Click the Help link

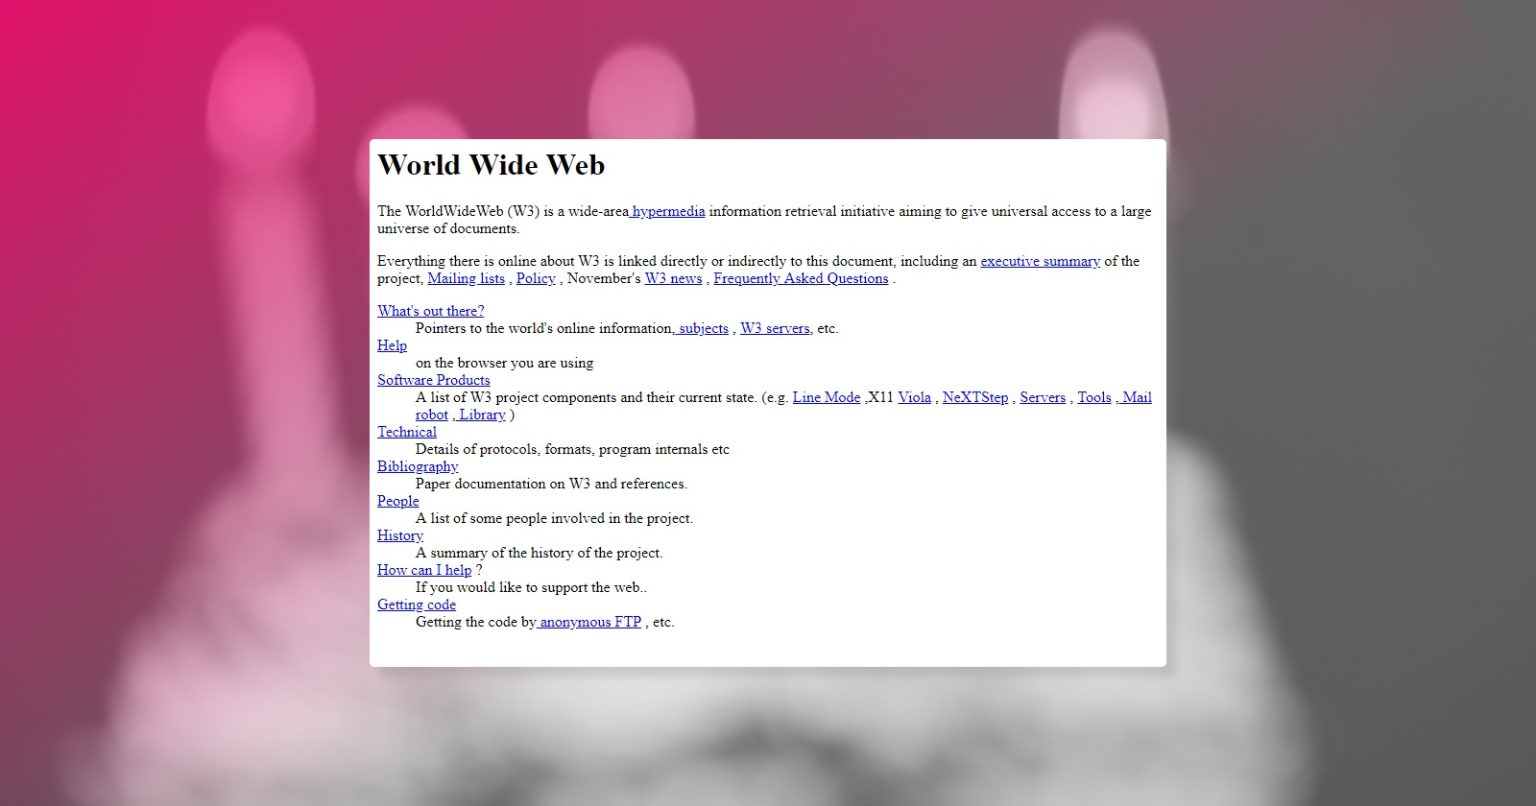point(392,345)
